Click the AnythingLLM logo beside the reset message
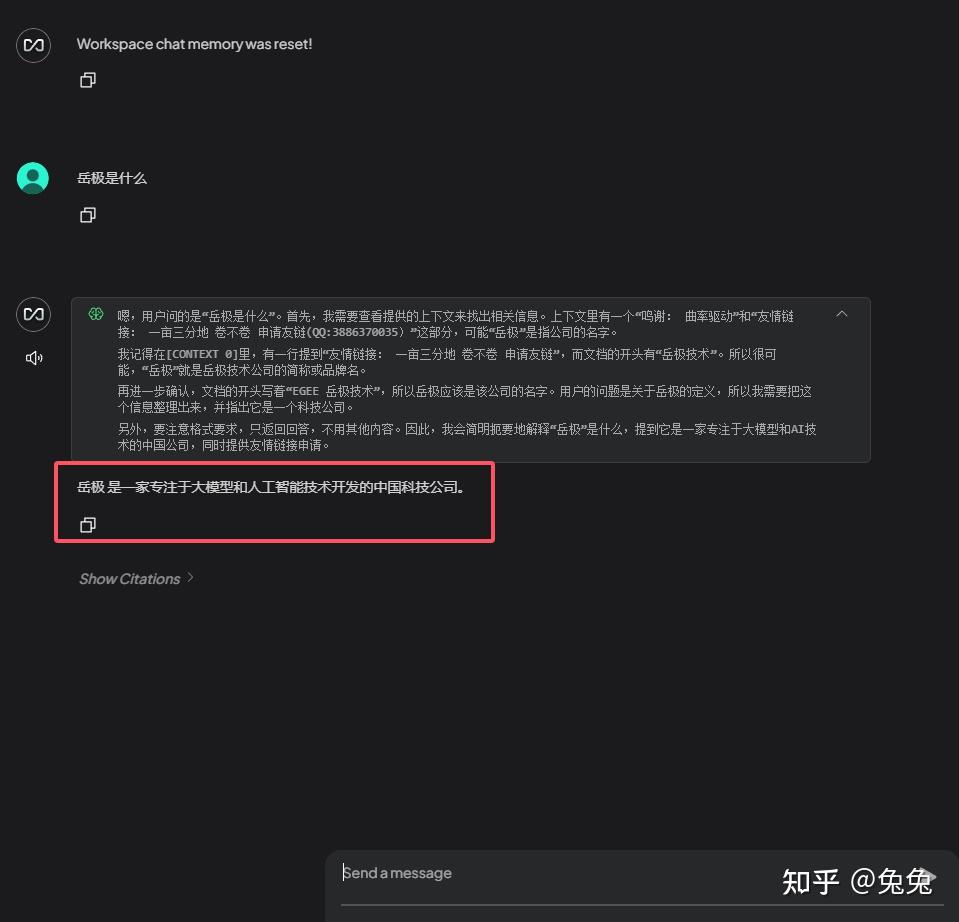 (x=33, y=45)
